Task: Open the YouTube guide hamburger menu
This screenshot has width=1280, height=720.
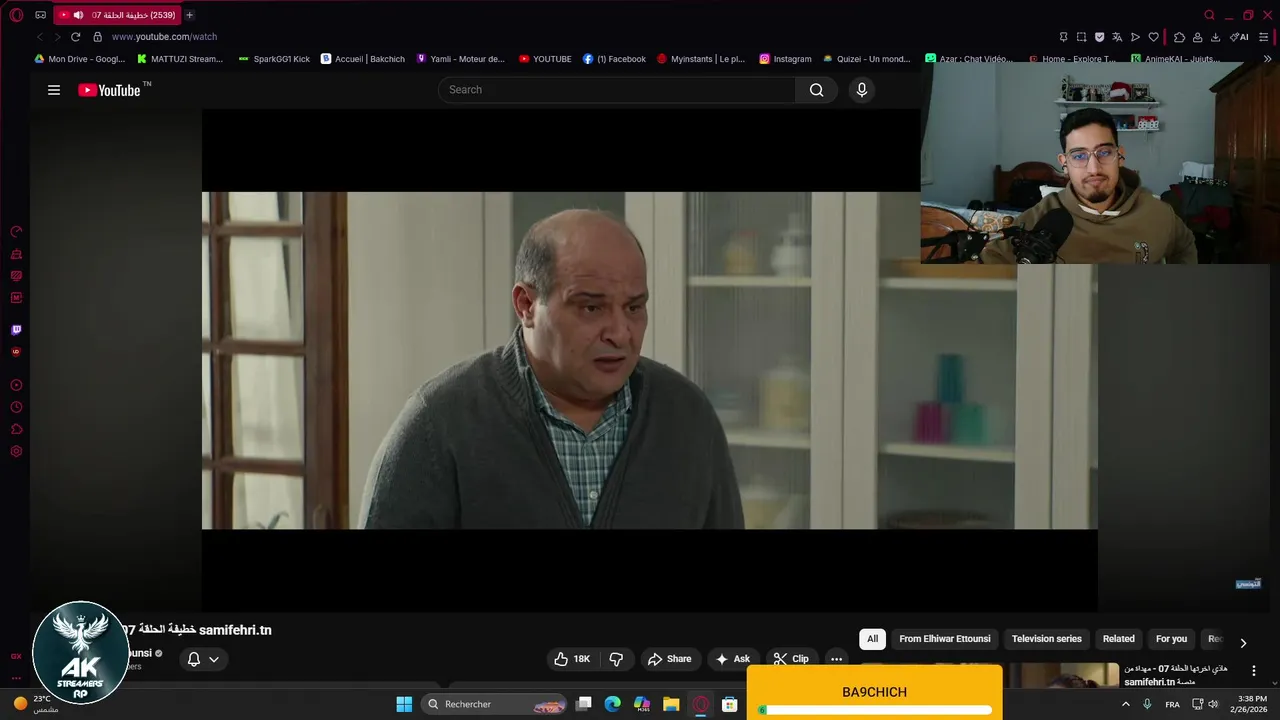Action: pos(54,90)
